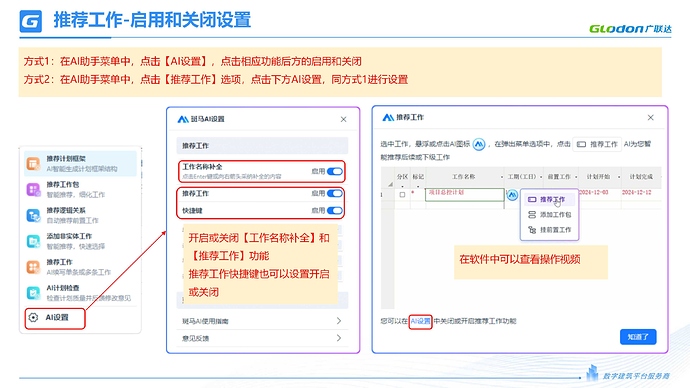The width and height of the screenshot is (690, 388).
Task: Choose 推荐工作 in the popup menu
Action: [549, 199]
